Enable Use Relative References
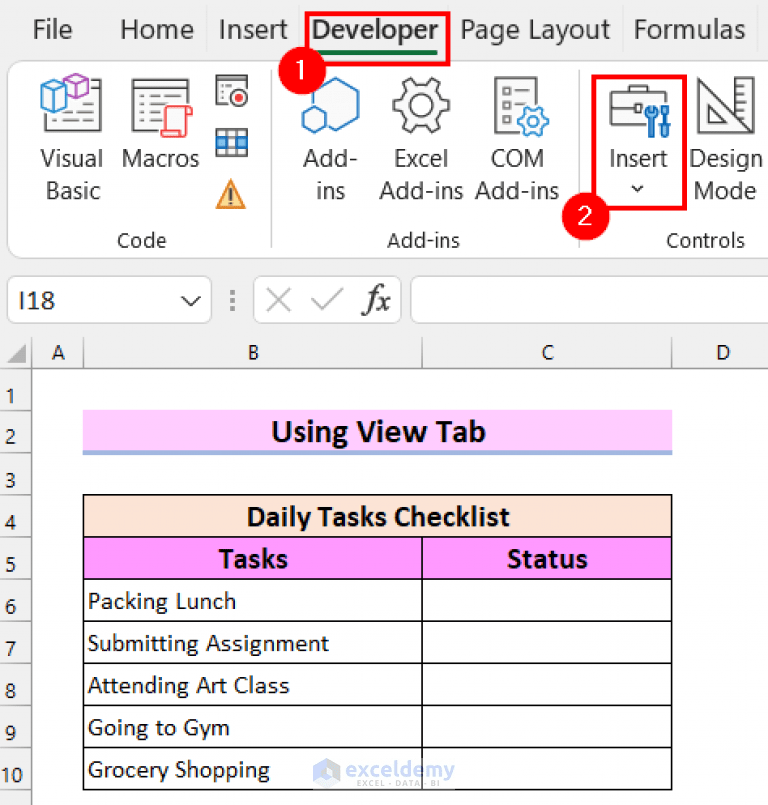Screen dimensions: 768x805 (x=232, y=142)
